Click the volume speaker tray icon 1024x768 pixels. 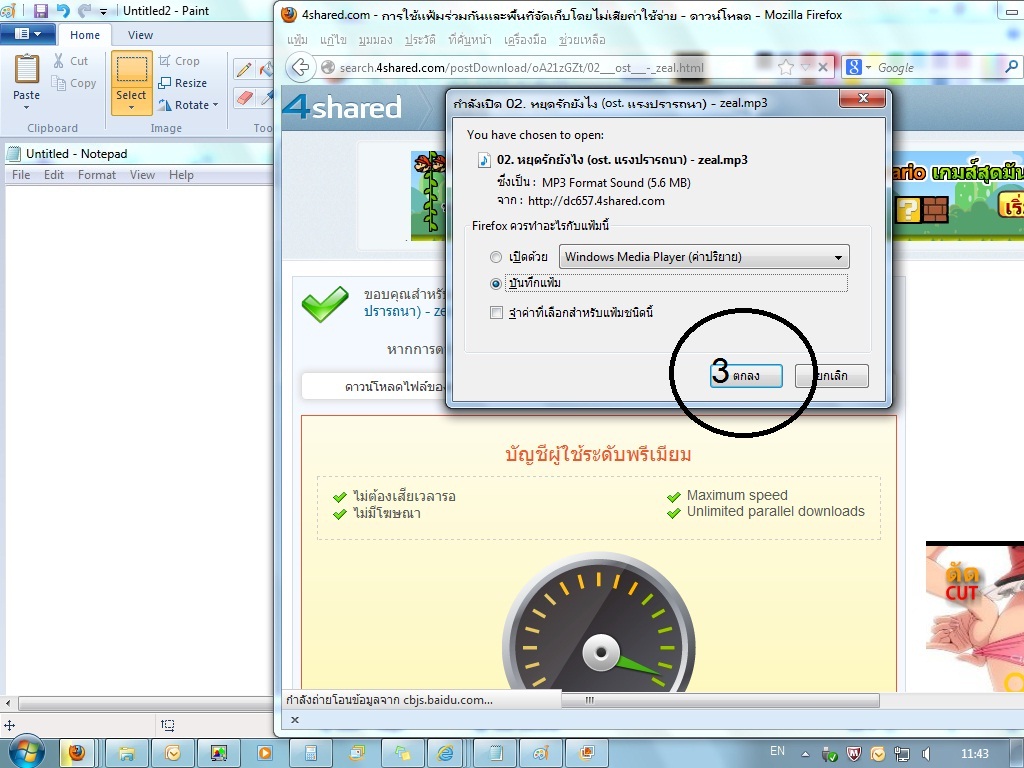(926, 754)
